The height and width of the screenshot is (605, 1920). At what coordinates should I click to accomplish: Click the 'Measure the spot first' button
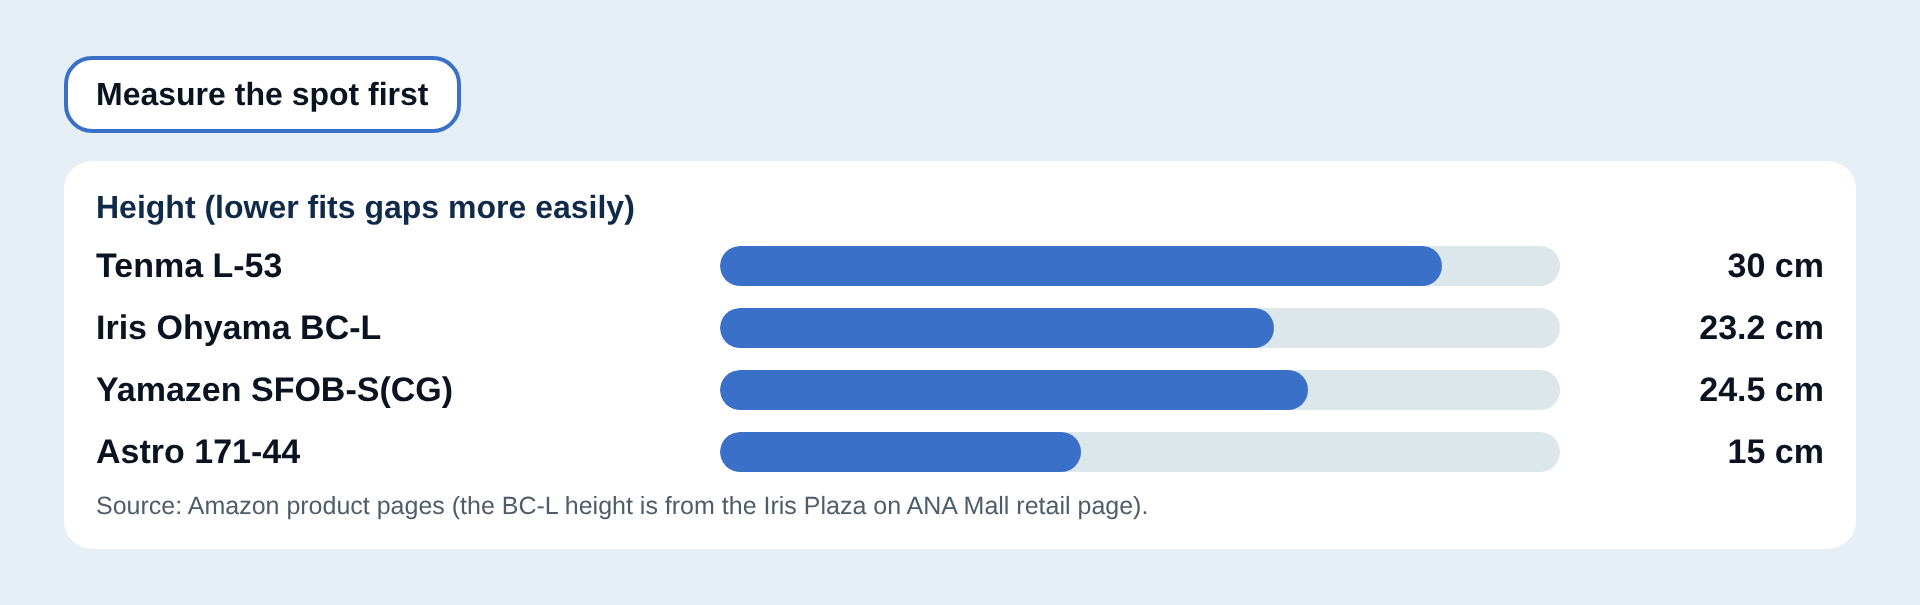click(x=262, y=94)
